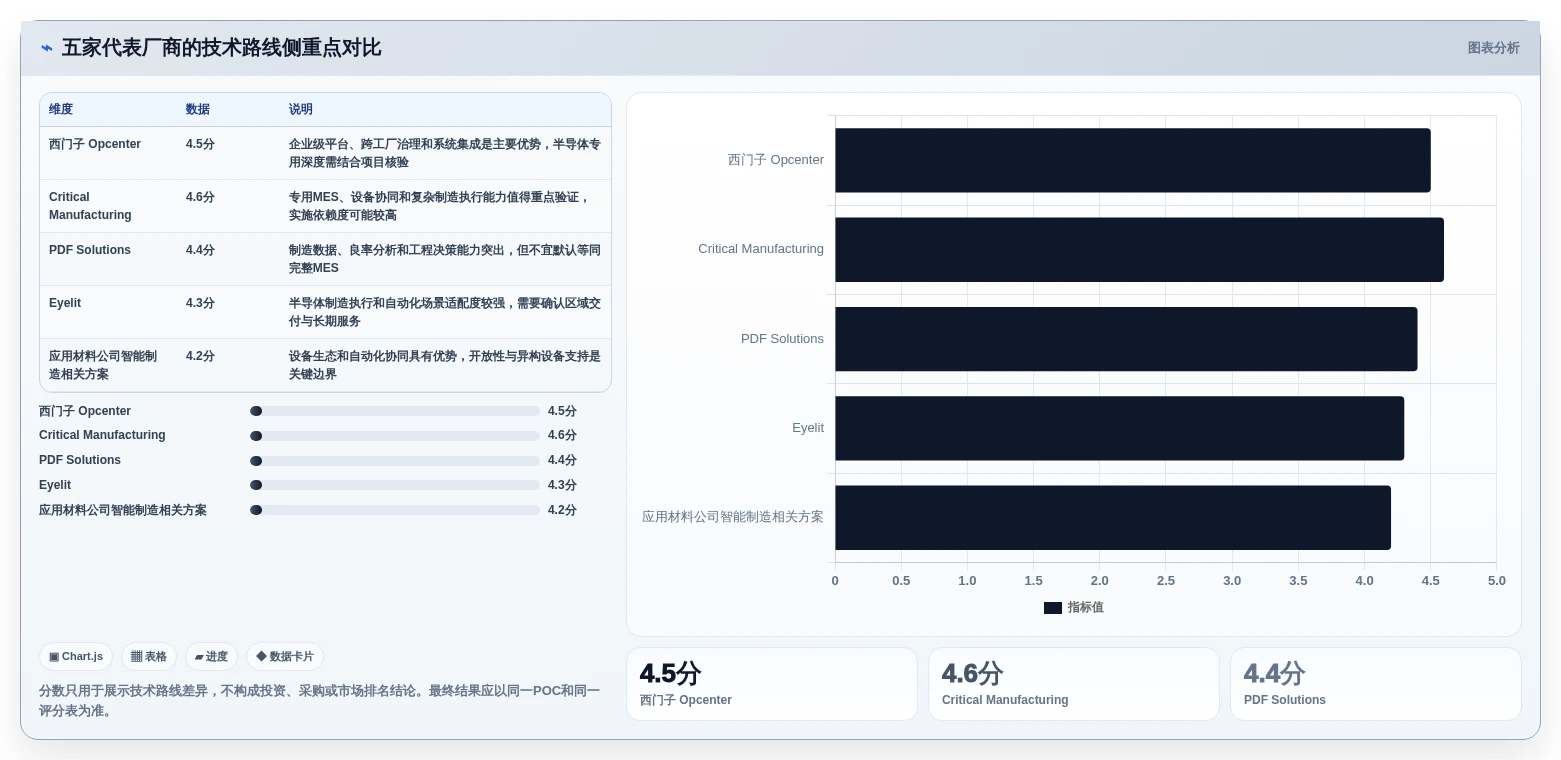Open the 4.5分 西门子 Opcenter data card
Screen dimensions: 1561x760
(x=772, y=684)
